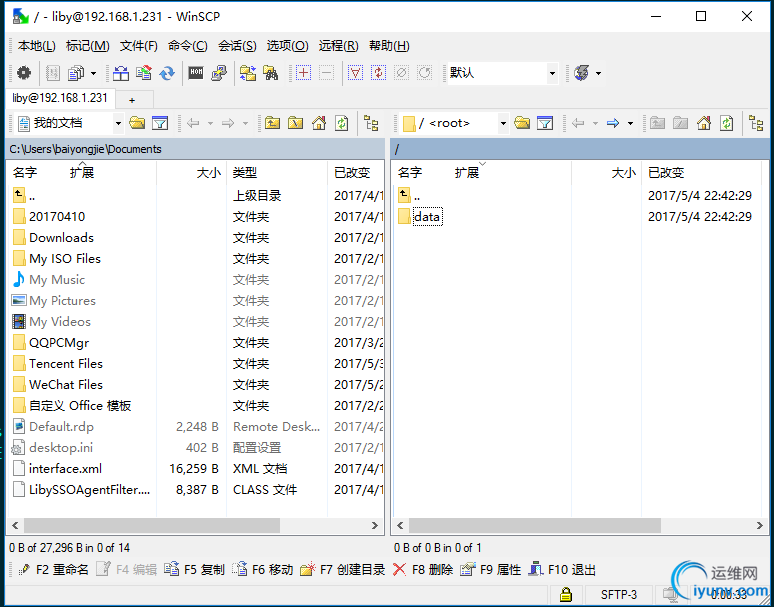Viewport: 774px width, 607px height.
Task: Open the 本地(L) menu
Action: [37, 46]
